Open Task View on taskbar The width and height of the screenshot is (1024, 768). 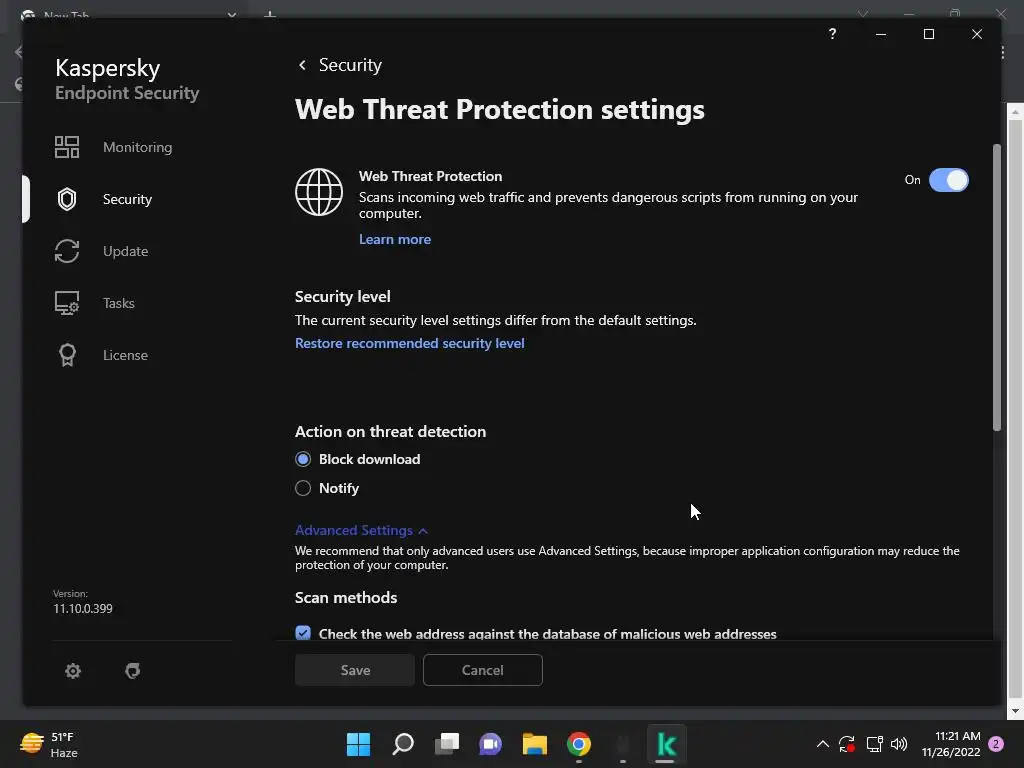coord(447,744)
